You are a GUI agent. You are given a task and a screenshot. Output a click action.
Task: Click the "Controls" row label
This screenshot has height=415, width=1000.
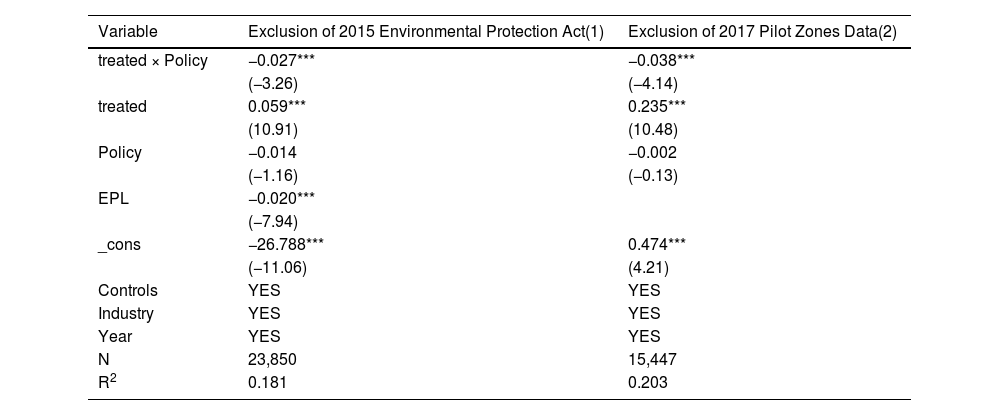128,291
